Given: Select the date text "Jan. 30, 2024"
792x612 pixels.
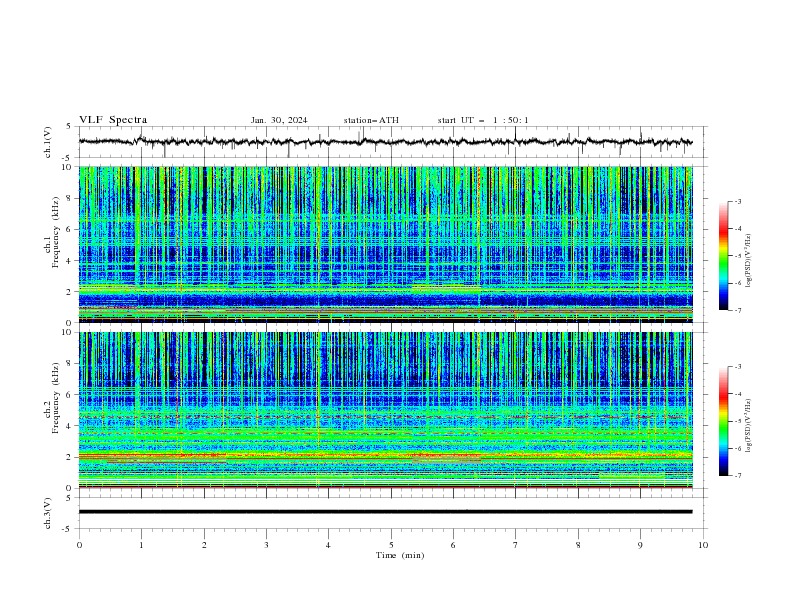Looking at the screenshot, I should pos(279,120).
